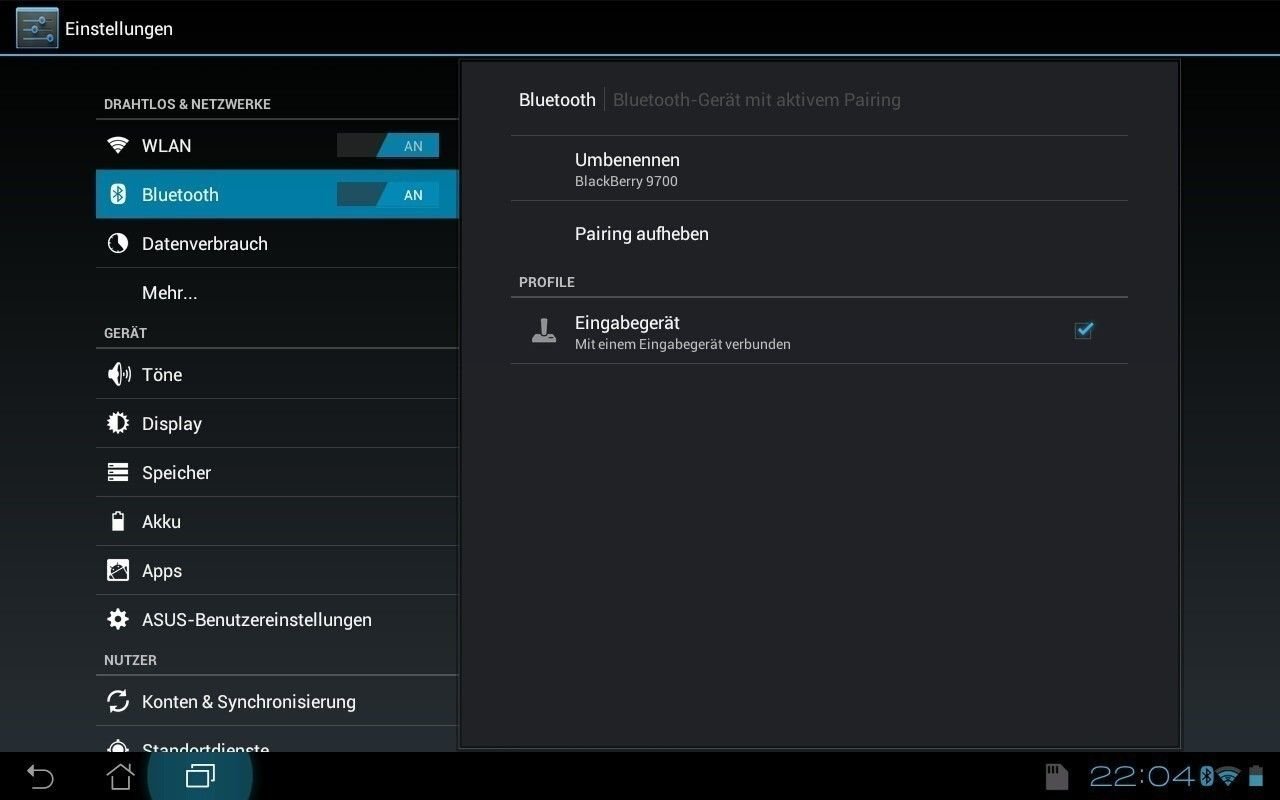Tap the wifi signal status icon
1280x800 pixels.
1228,776
